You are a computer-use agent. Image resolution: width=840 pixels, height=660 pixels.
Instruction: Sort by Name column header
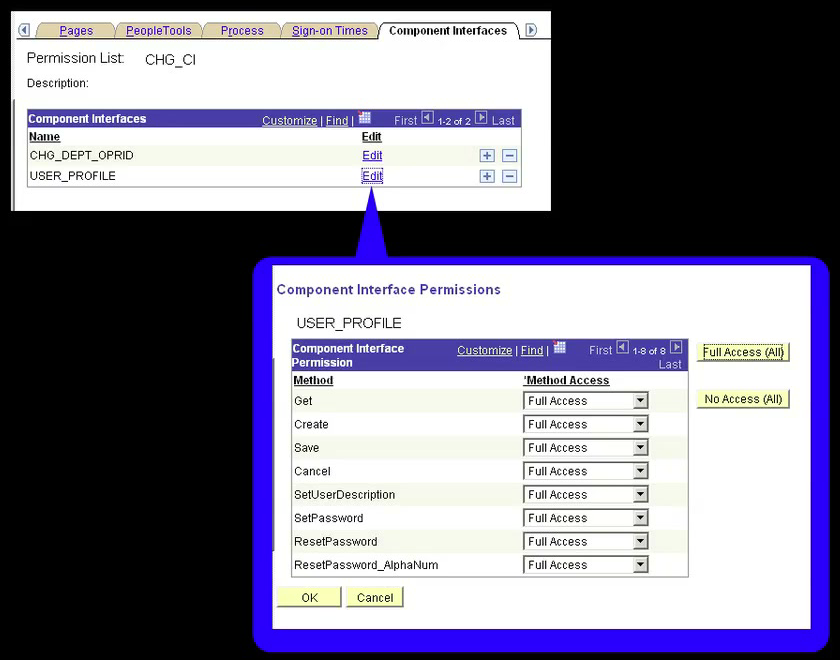(x=44, y=137)
